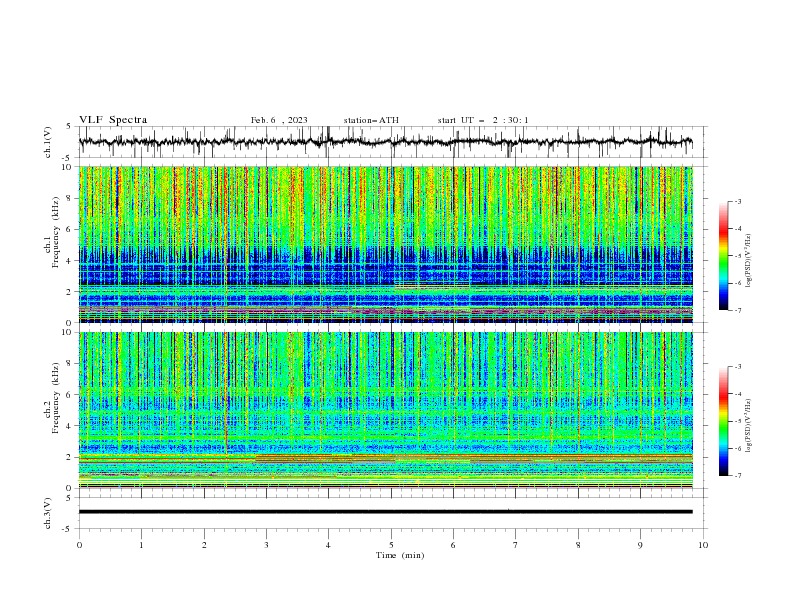Click the '-3' value on ch.2 color bar
Image resolution: width=792 pixels, height=612 pixels.
click(738, 367)
